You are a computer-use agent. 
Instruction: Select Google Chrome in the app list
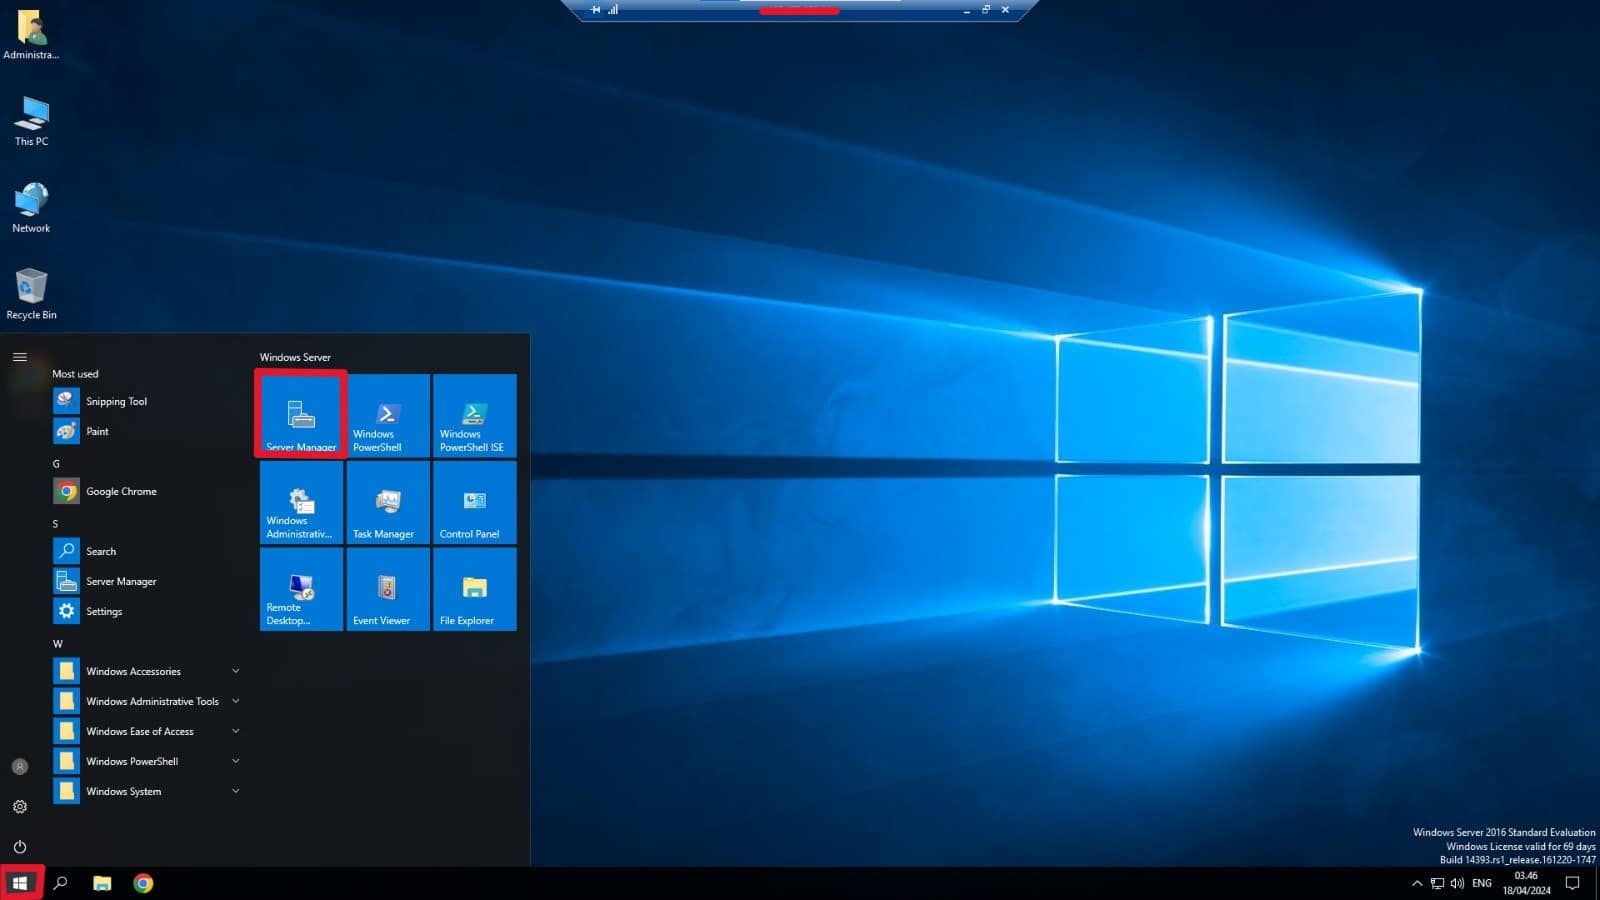pyautogui.click(x=121, y=491)
